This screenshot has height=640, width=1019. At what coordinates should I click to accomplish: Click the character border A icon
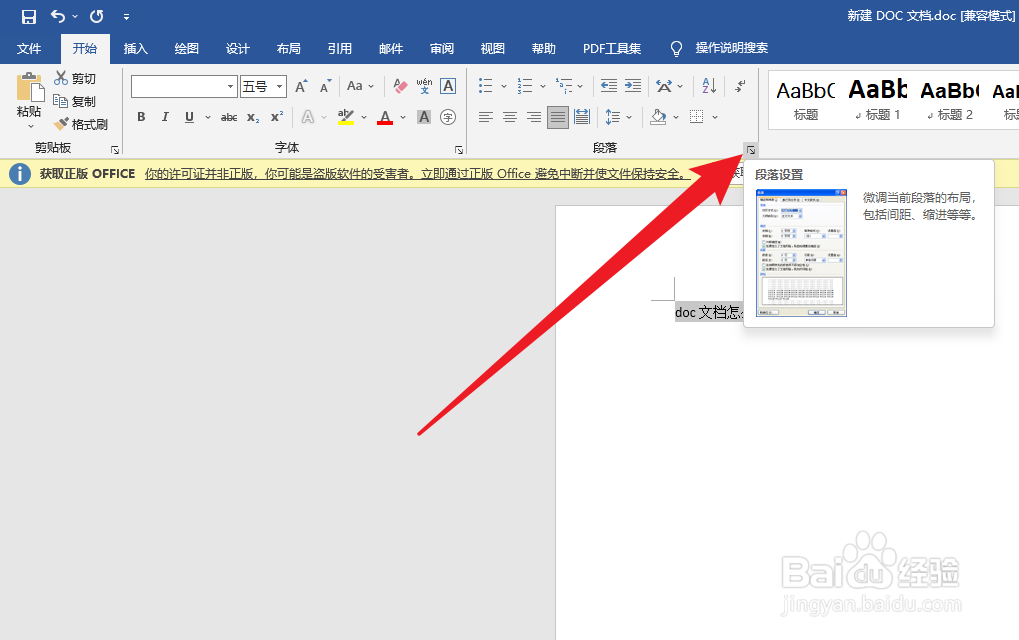[448, 86]
